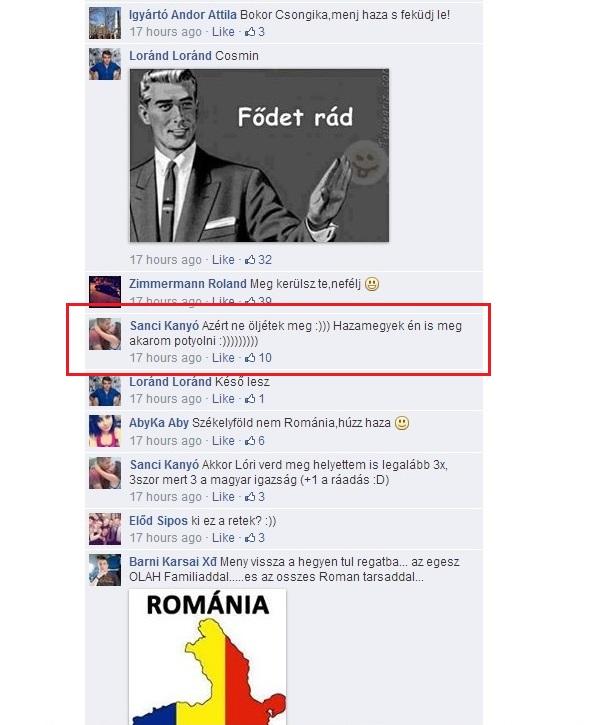
Task: Like Igyártó Andor Attila's comment
Action: click(x=223, y=32)
